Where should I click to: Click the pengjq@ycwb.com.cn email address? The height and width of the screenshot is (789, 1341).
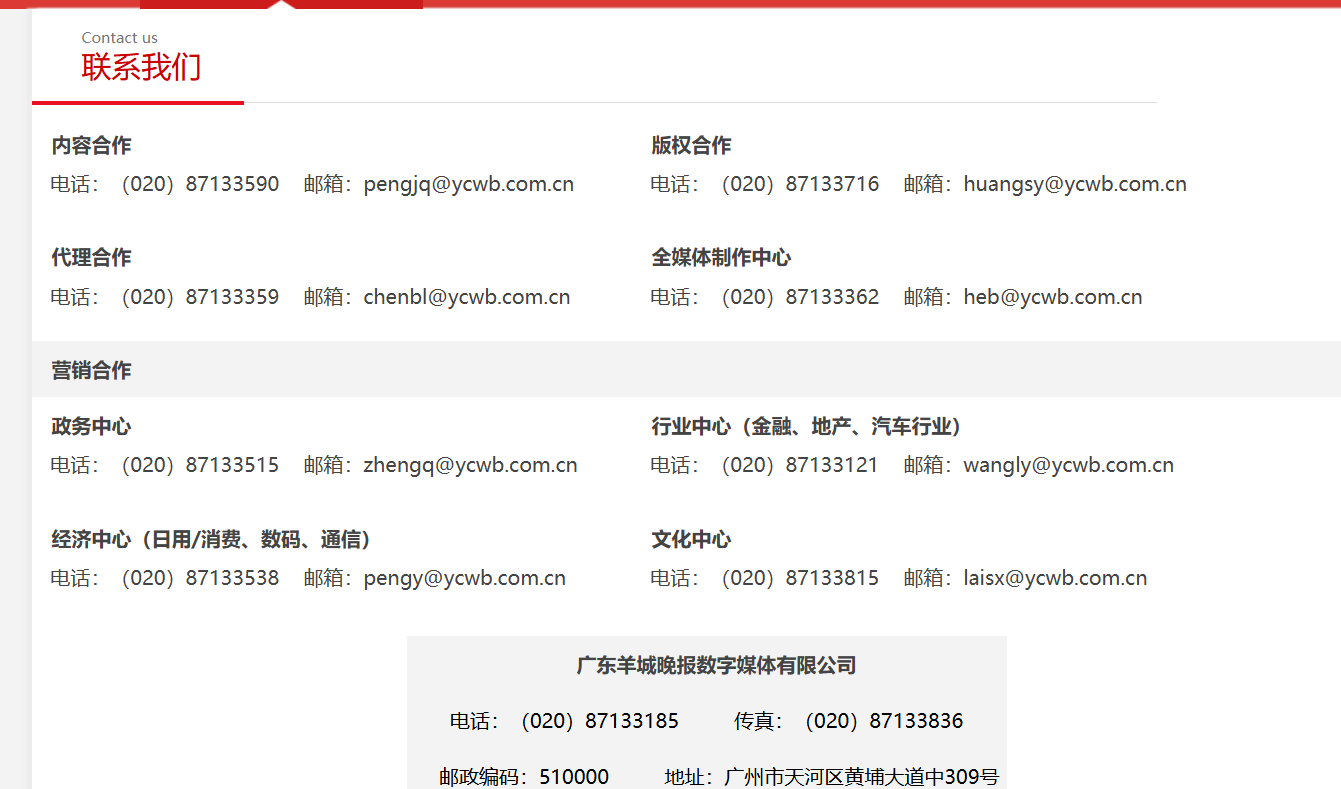coord(468,183)
